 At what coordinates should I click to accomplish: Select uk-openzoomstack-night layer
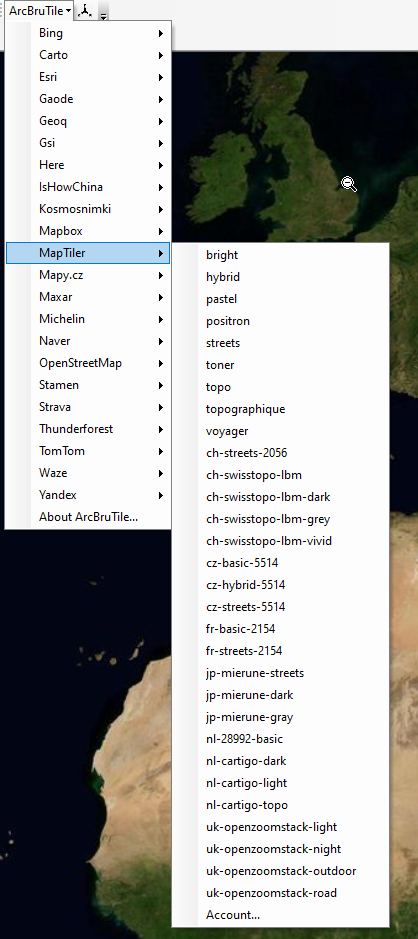(x=280, y=849)
